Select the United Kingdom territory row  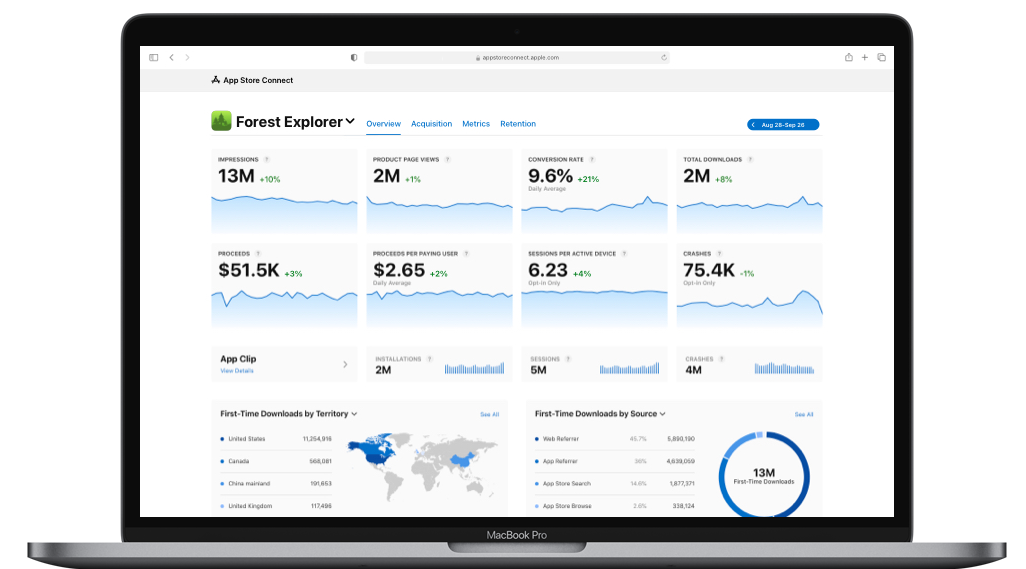[276, 506]
